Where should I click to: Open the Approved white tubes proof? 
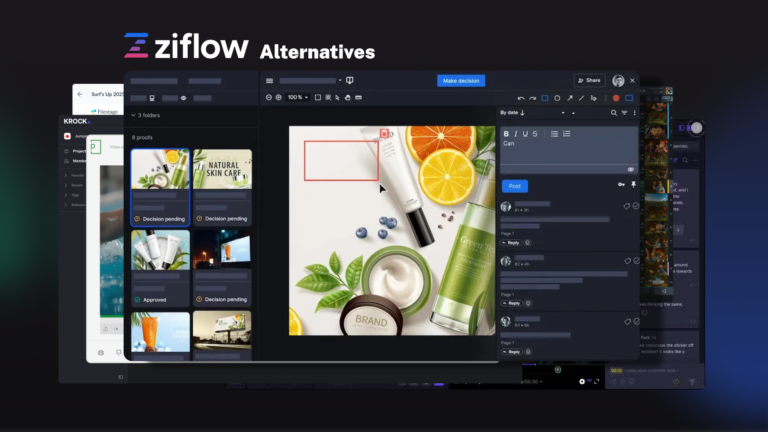pos(160,250)
